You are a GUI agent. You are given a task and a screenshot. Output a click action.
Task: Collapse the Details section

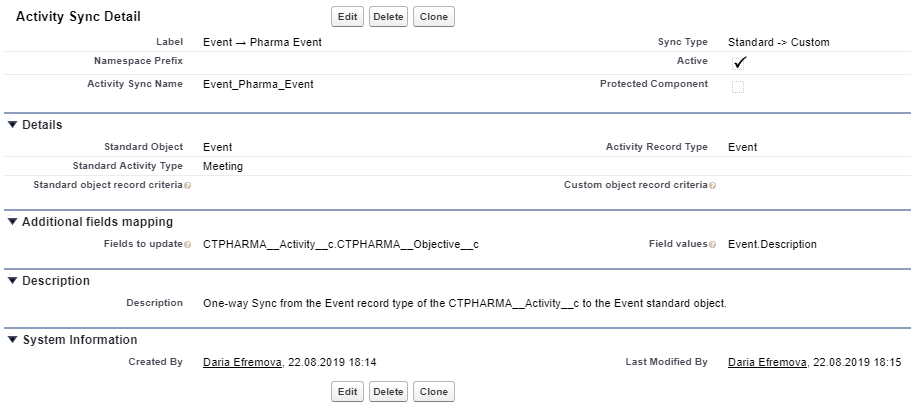[x=13, y=125]
